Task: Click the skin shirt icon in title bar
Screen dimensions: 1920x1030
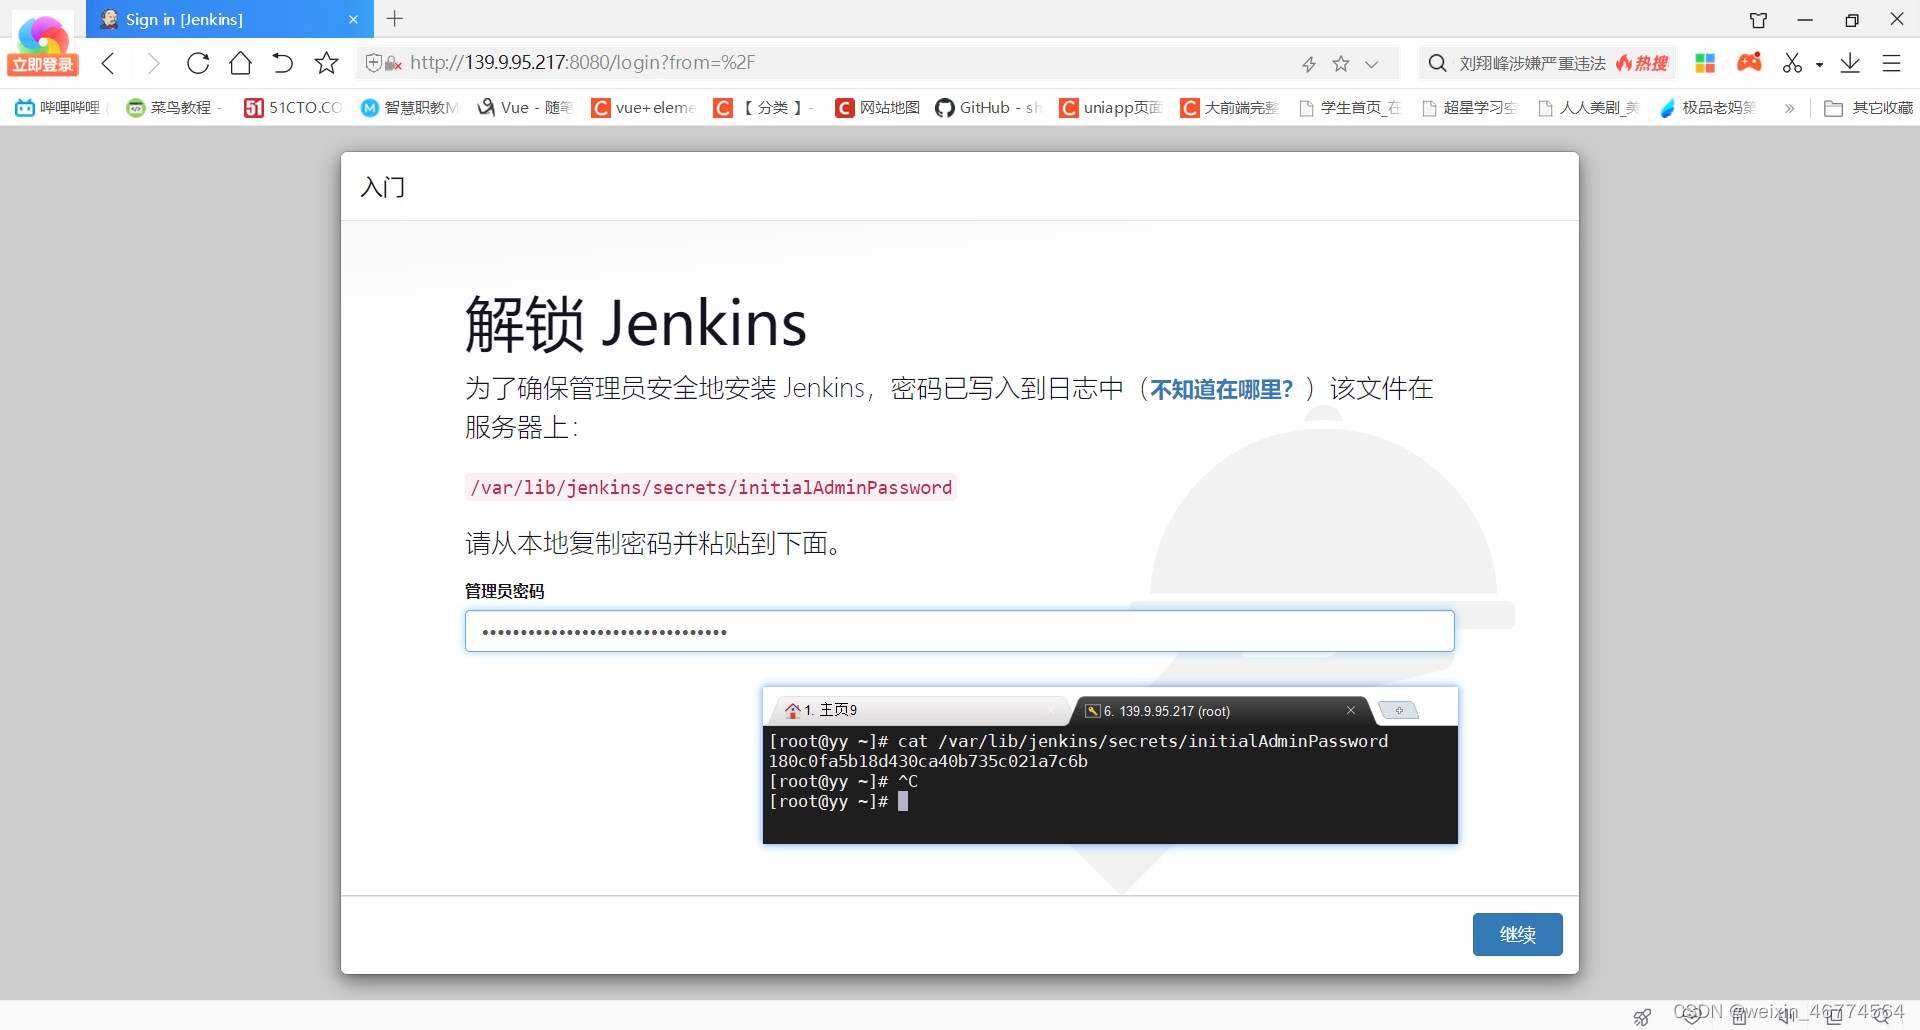Action: [x=1758, y=20]
